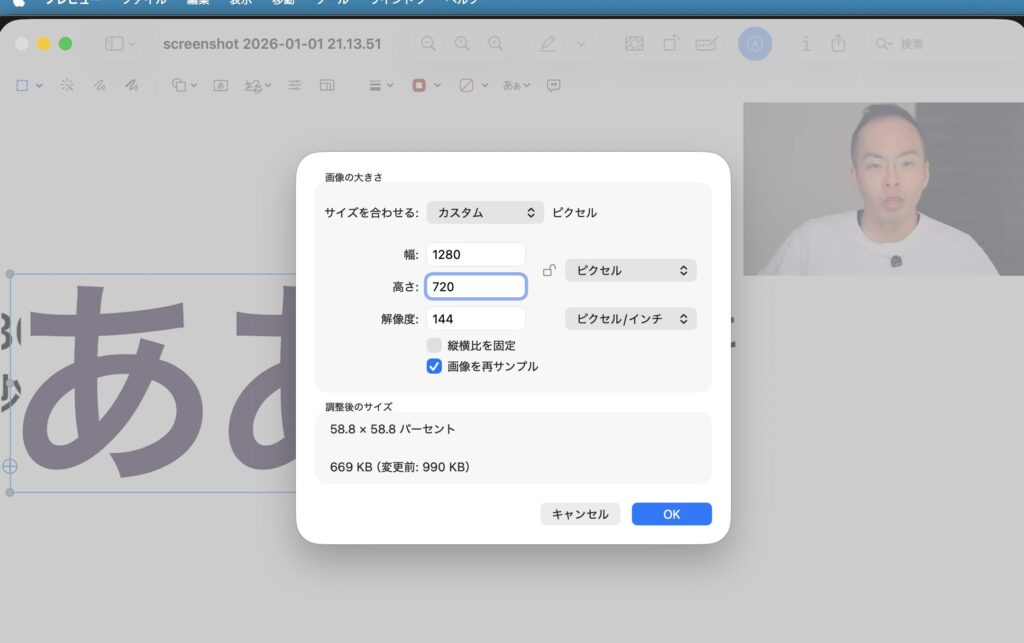Viewport: 1024px width, 643px height.
Task: Open the info inspector icon
Action: (x=806, y=44)
